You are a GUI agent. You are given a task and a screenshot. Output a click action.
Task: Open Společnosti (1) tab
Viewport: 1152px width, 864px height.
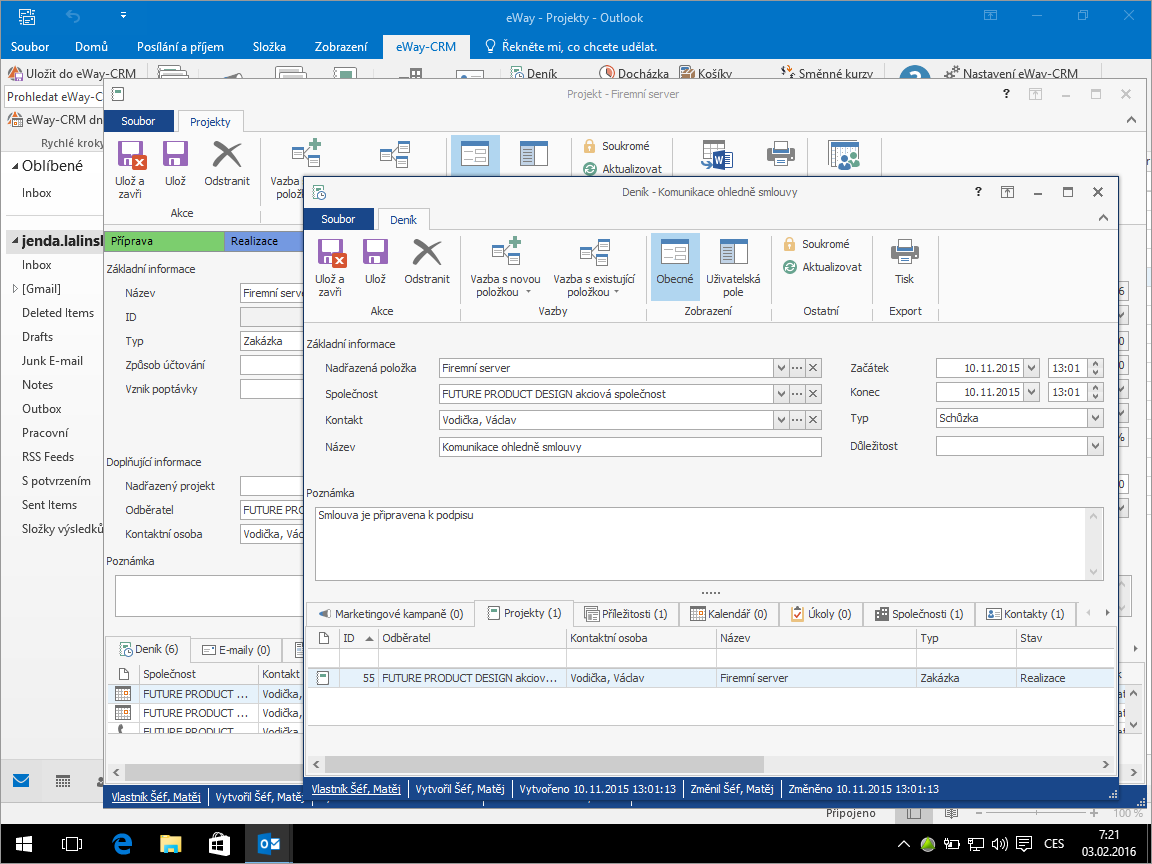(919, 613)
